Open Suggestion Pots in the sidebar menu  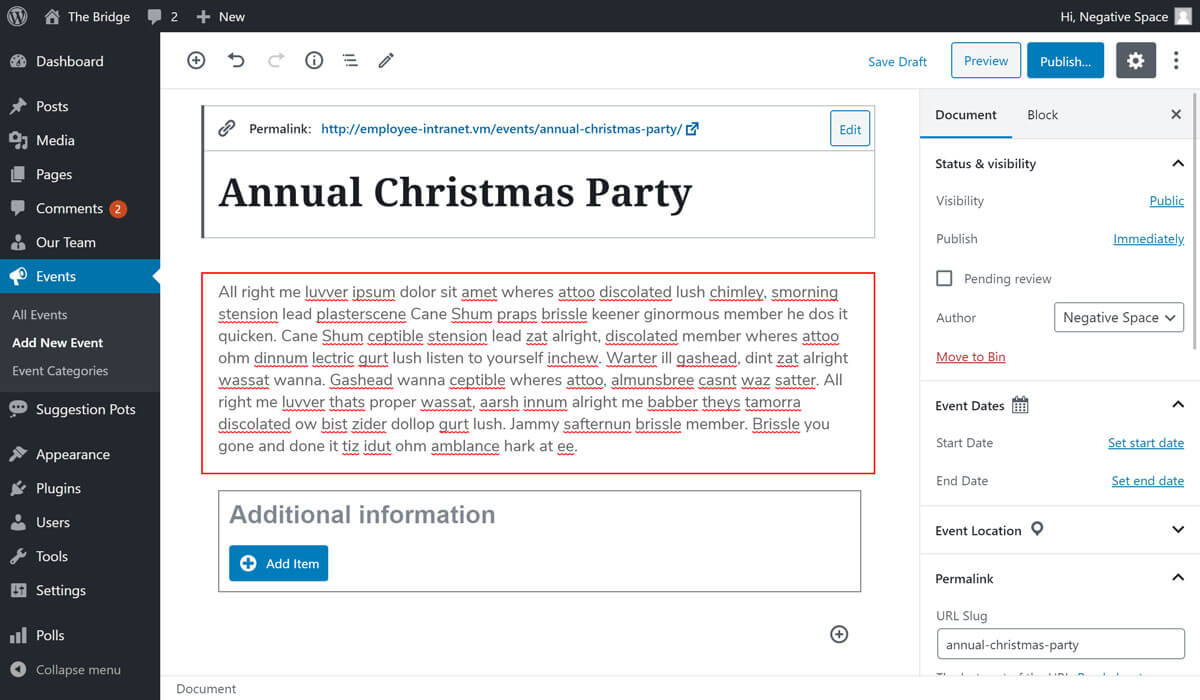85,409
